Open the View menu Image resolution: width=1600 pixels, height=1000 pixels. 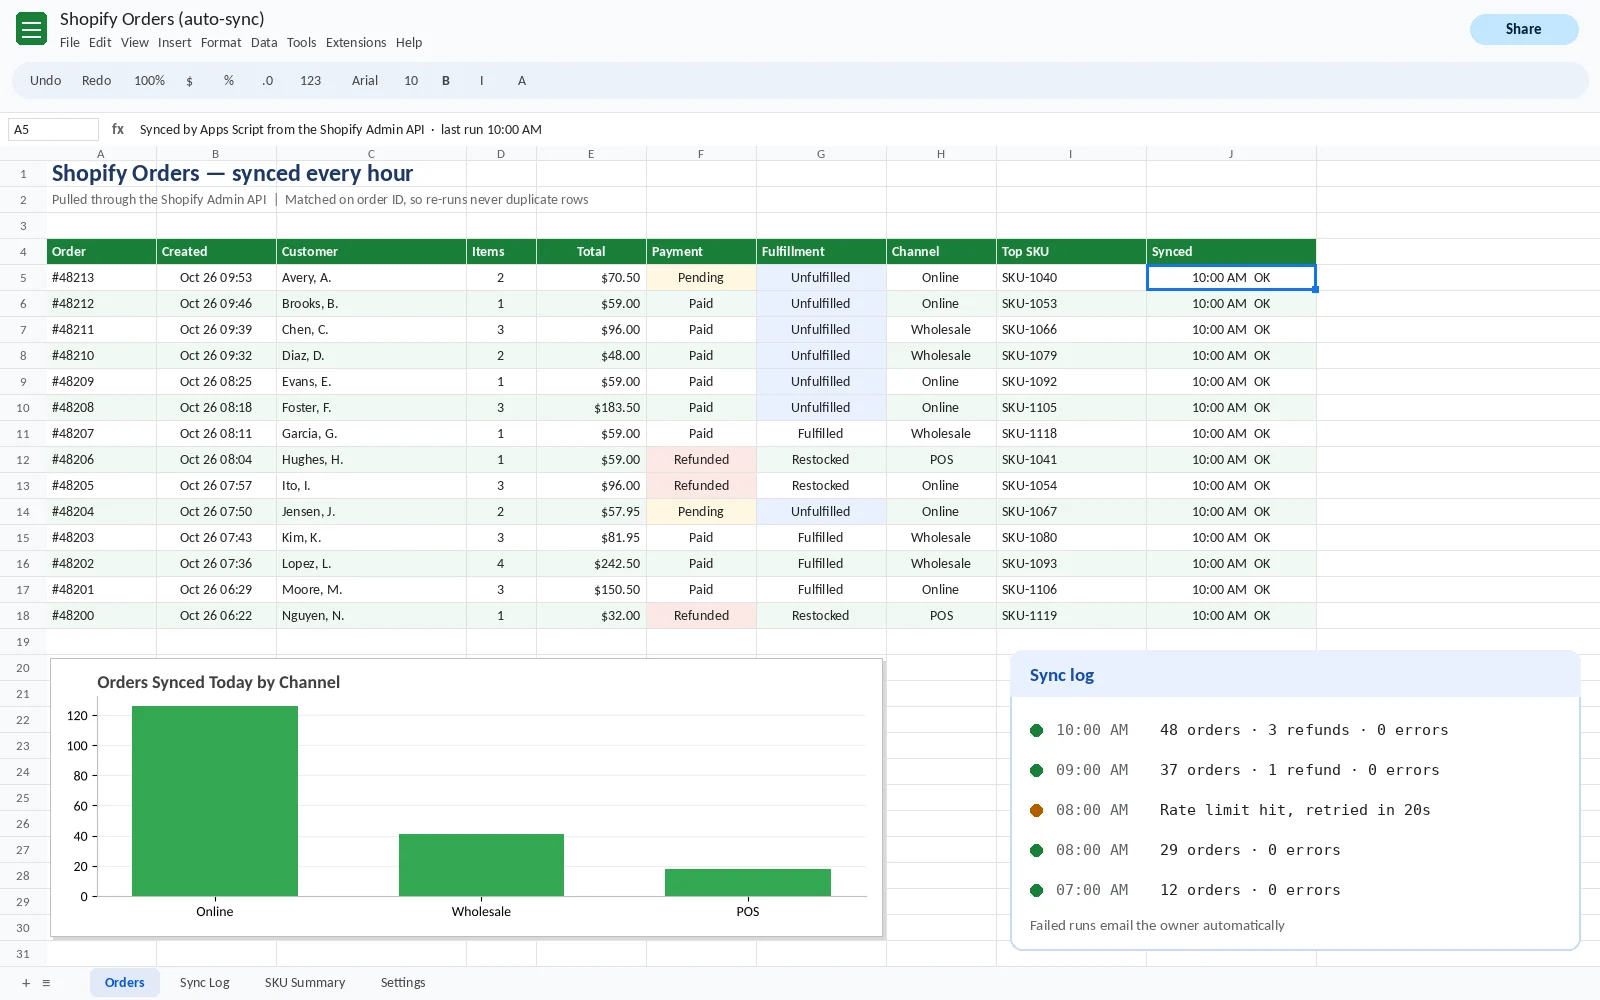click(135, 43)
